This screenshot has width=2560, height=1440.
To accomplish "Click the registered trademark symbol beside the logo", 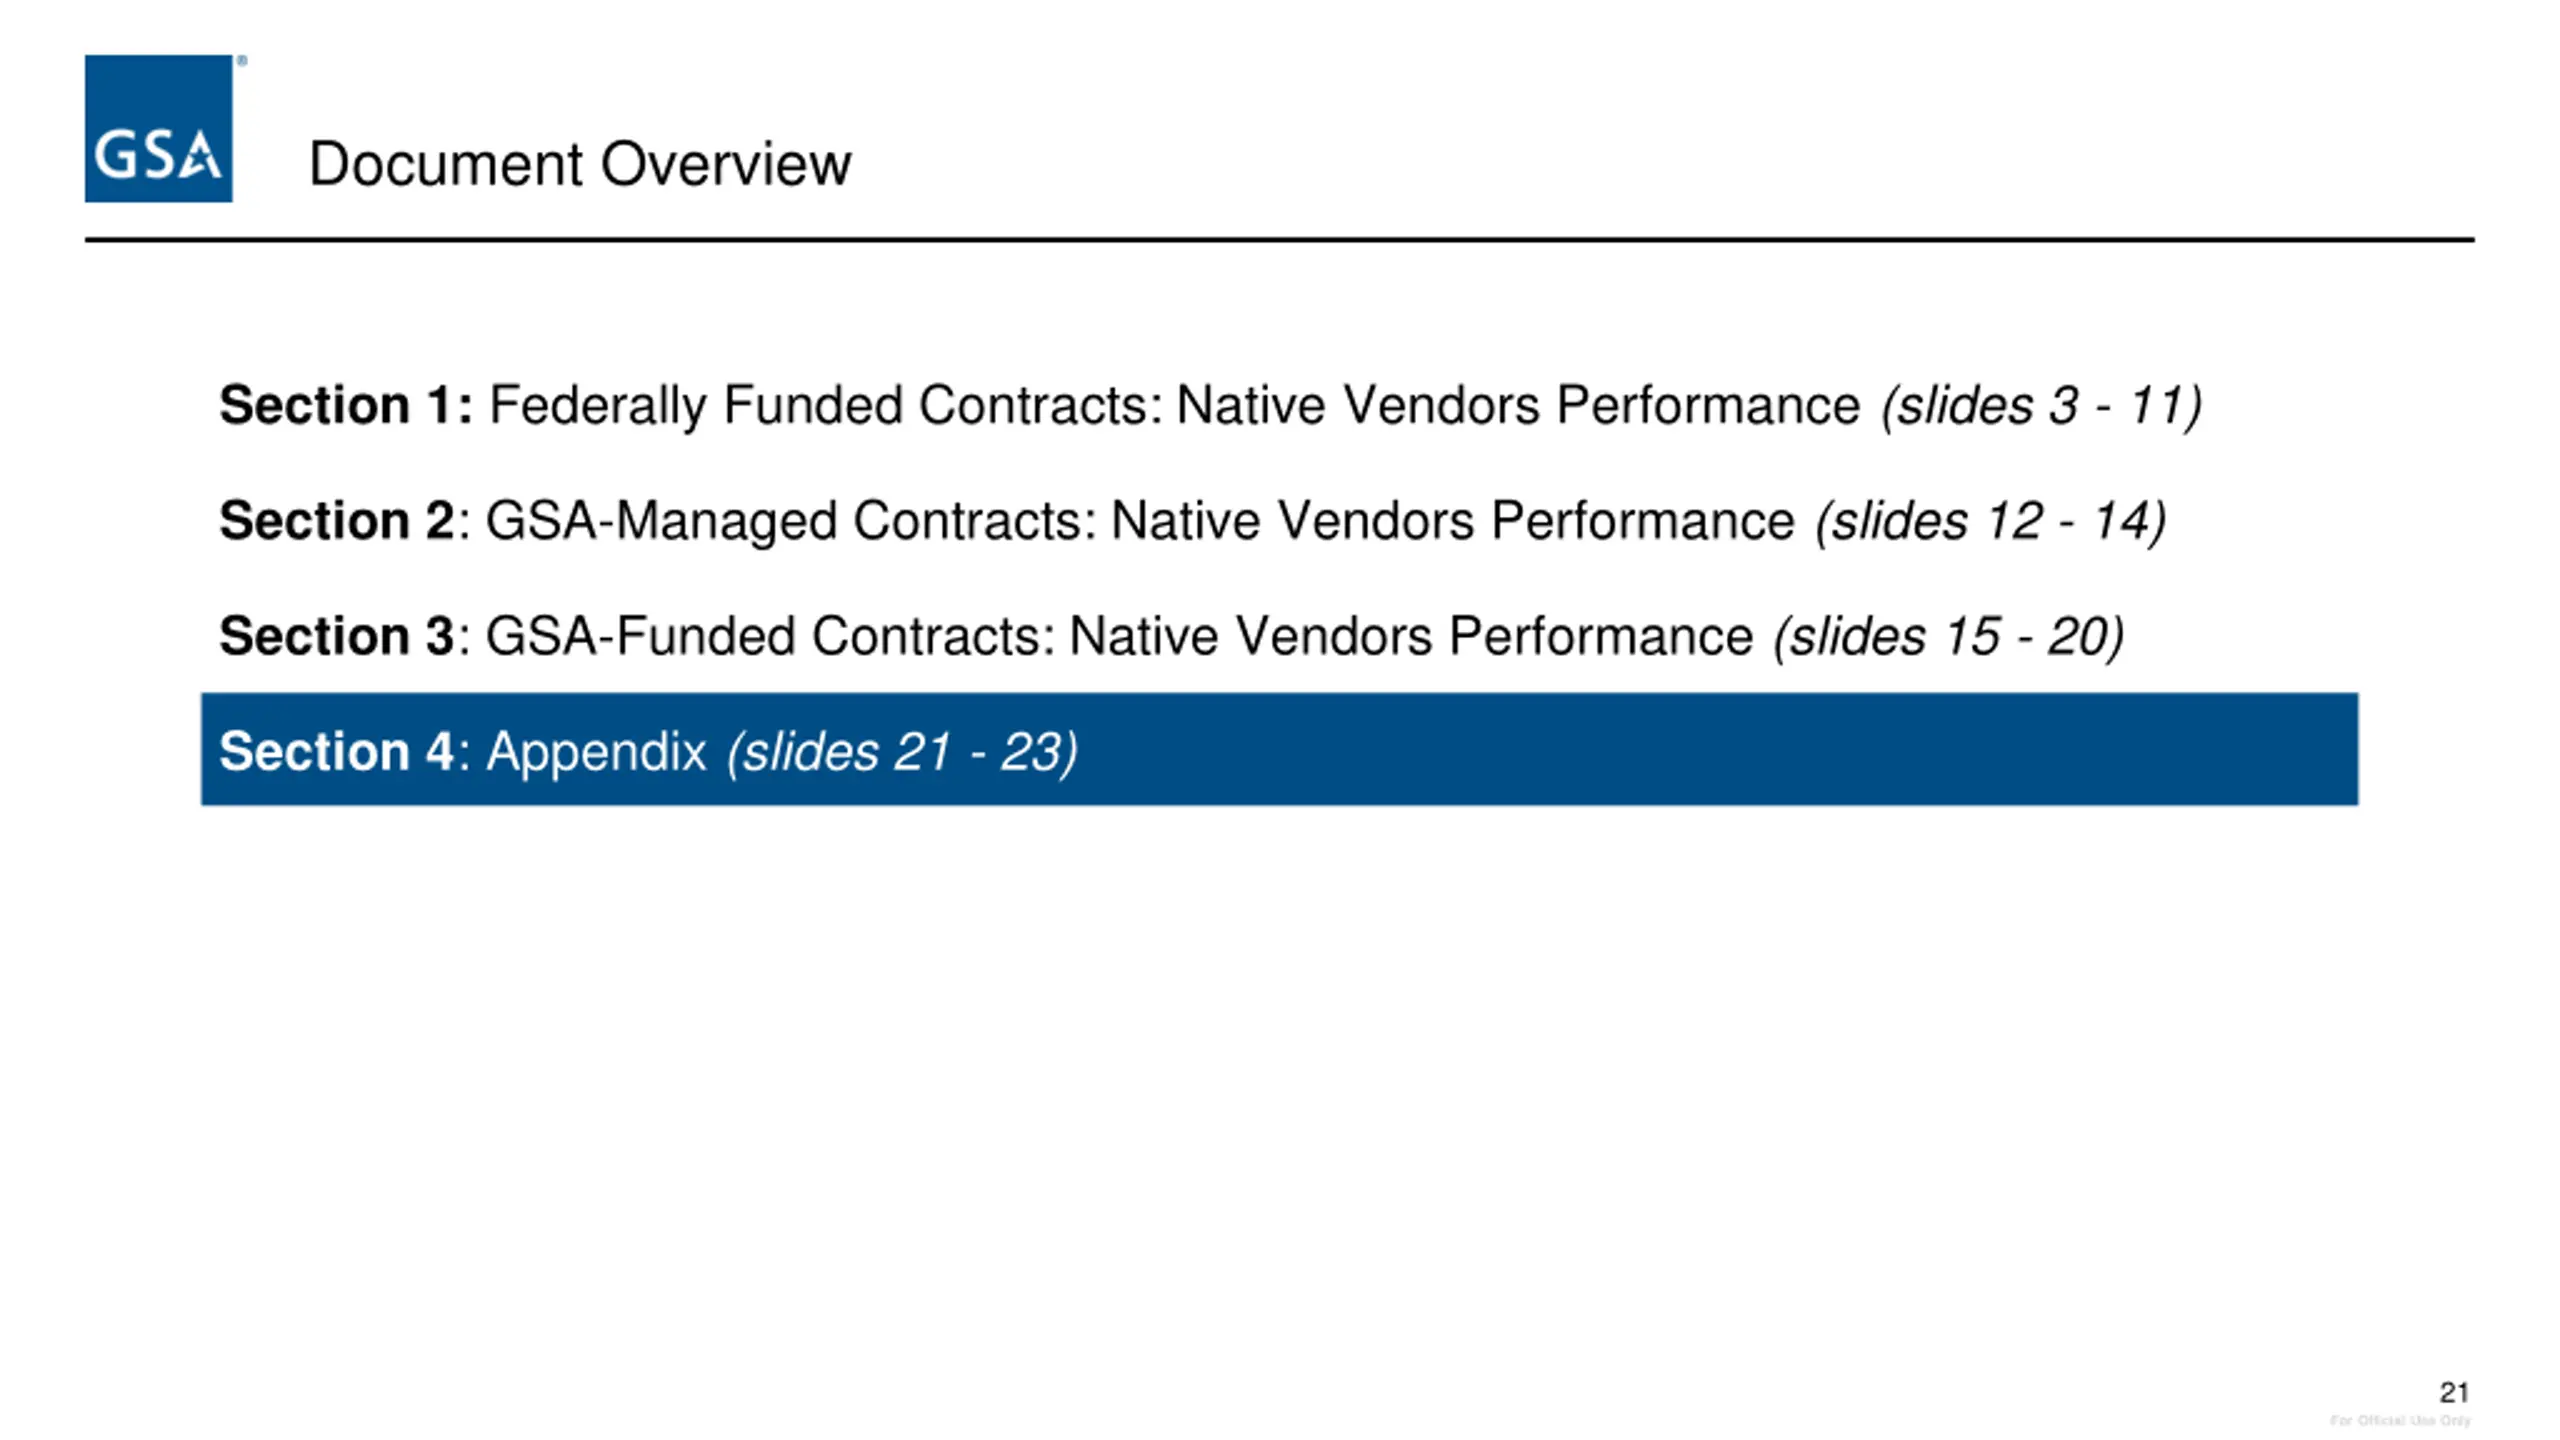I will (242, 61).
